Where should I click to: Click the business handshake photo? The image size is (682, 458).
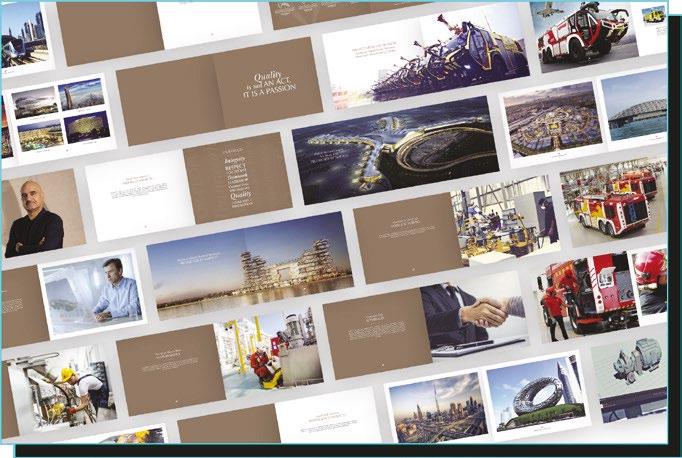click(474, 315)
